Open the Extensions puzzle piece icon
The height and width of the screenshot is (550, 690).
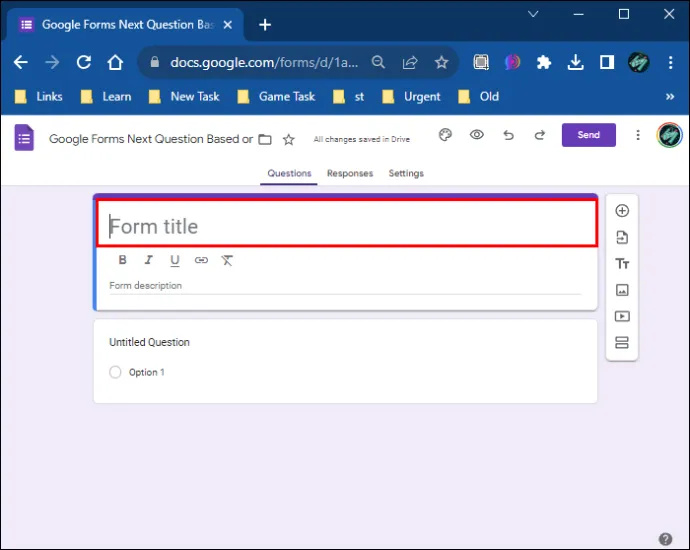pos(544,62)
